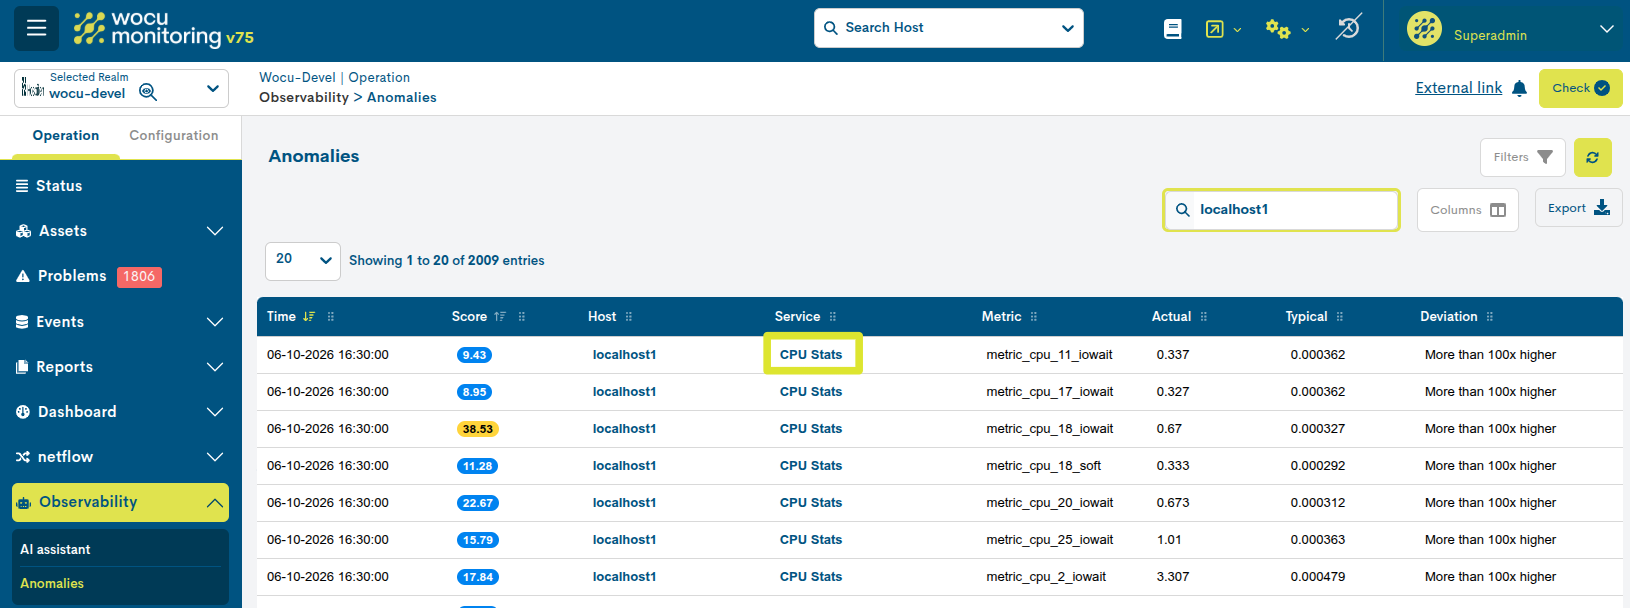
Task: Open the AI assistant submenu item
Action: click(55, 550)
